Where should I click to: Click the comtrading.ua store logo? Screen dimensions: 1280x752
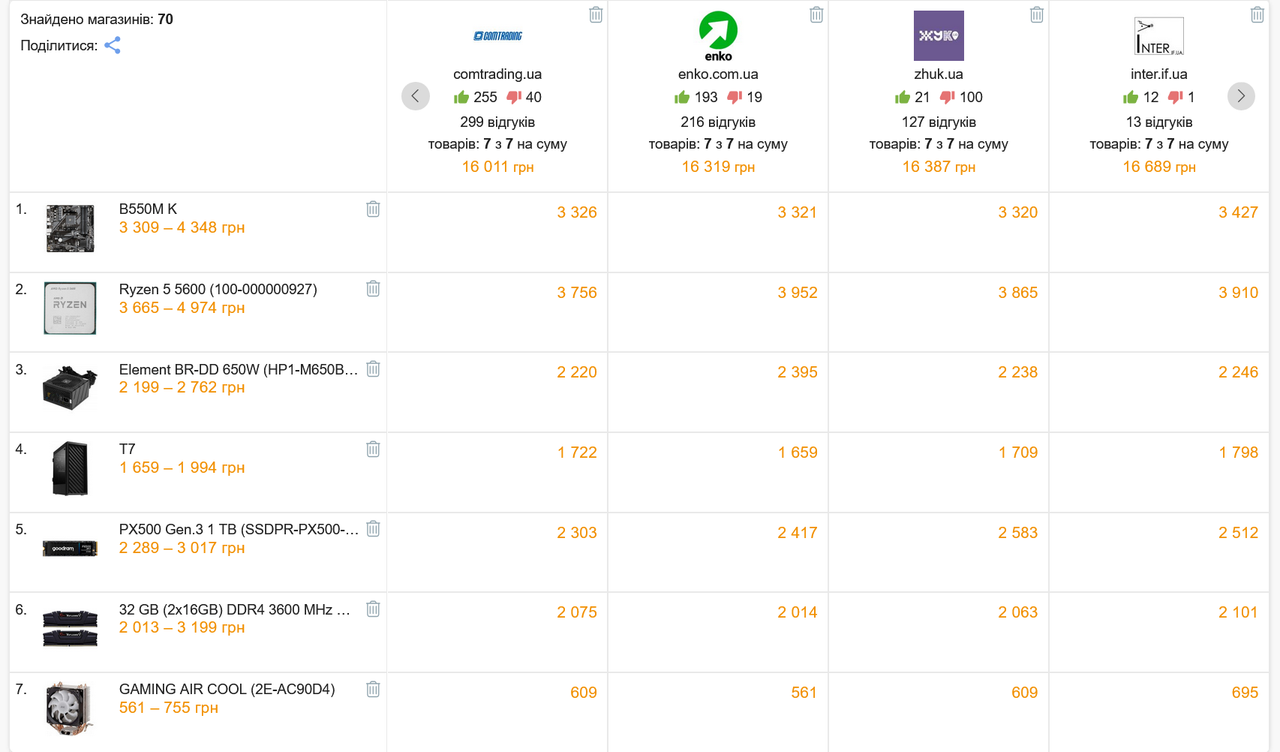coord(498,36)
